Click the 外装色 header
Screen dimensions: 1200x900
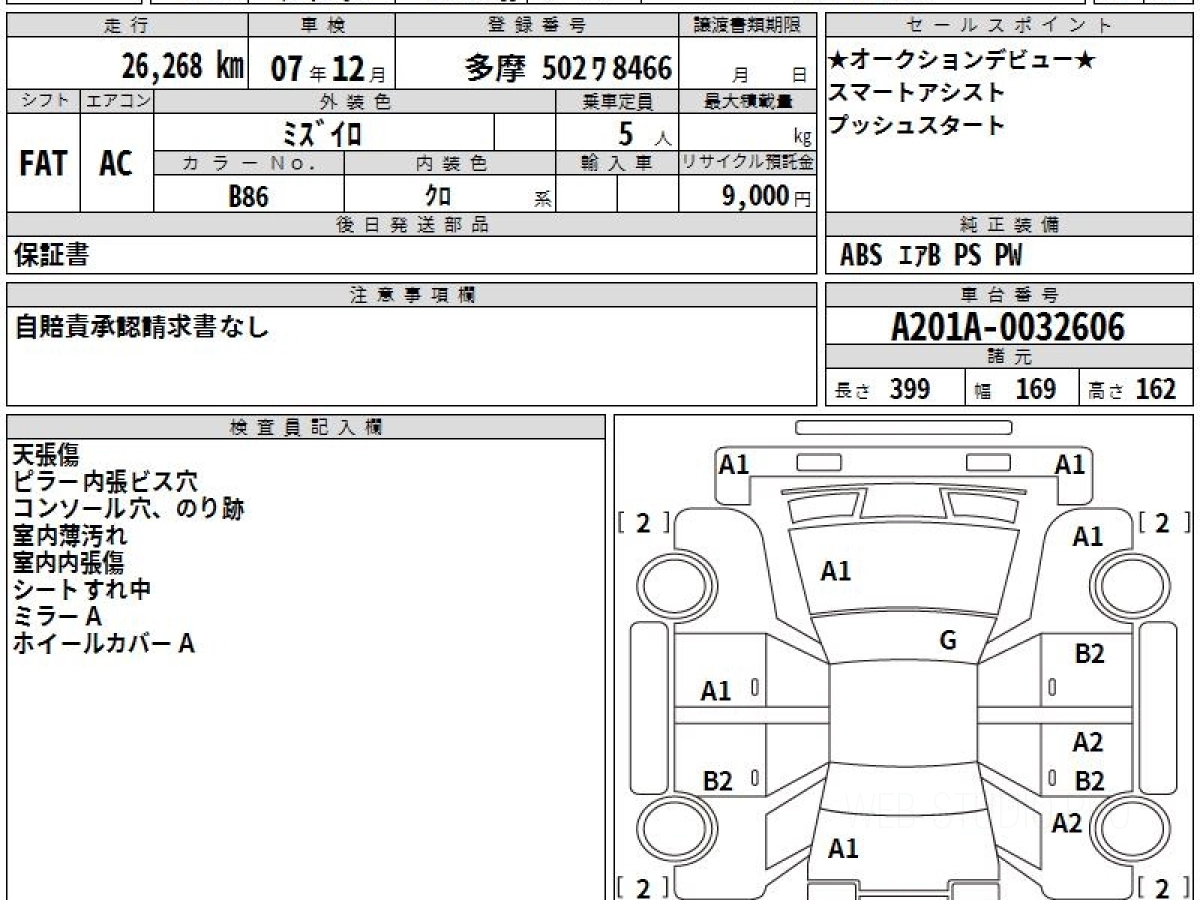click(x=355, y=101)
